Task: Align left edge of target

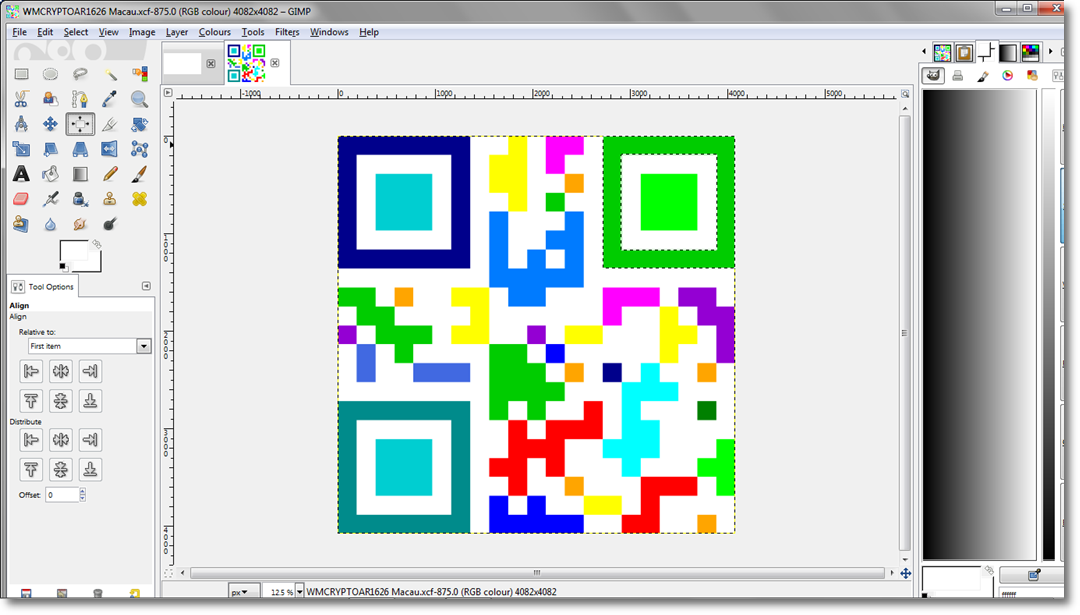Action: [31, 371]
